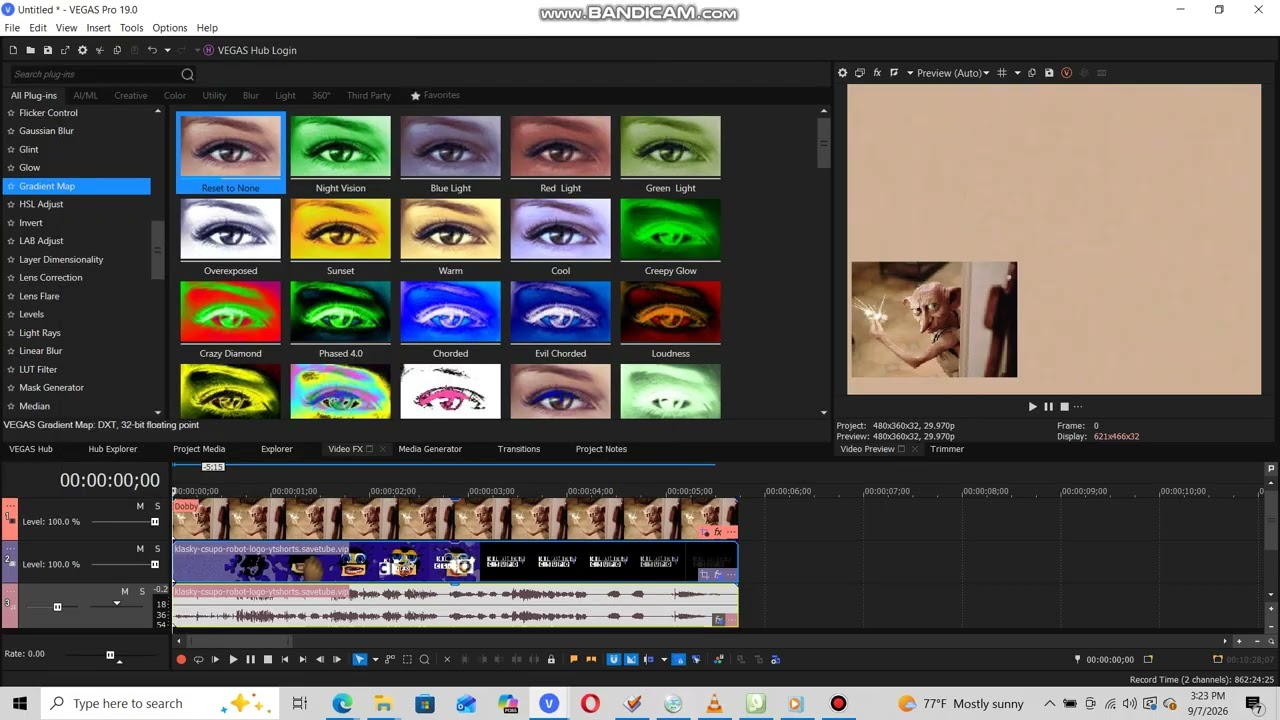
Task: Save a preview snapshot to file
Action: (1049, 73)
